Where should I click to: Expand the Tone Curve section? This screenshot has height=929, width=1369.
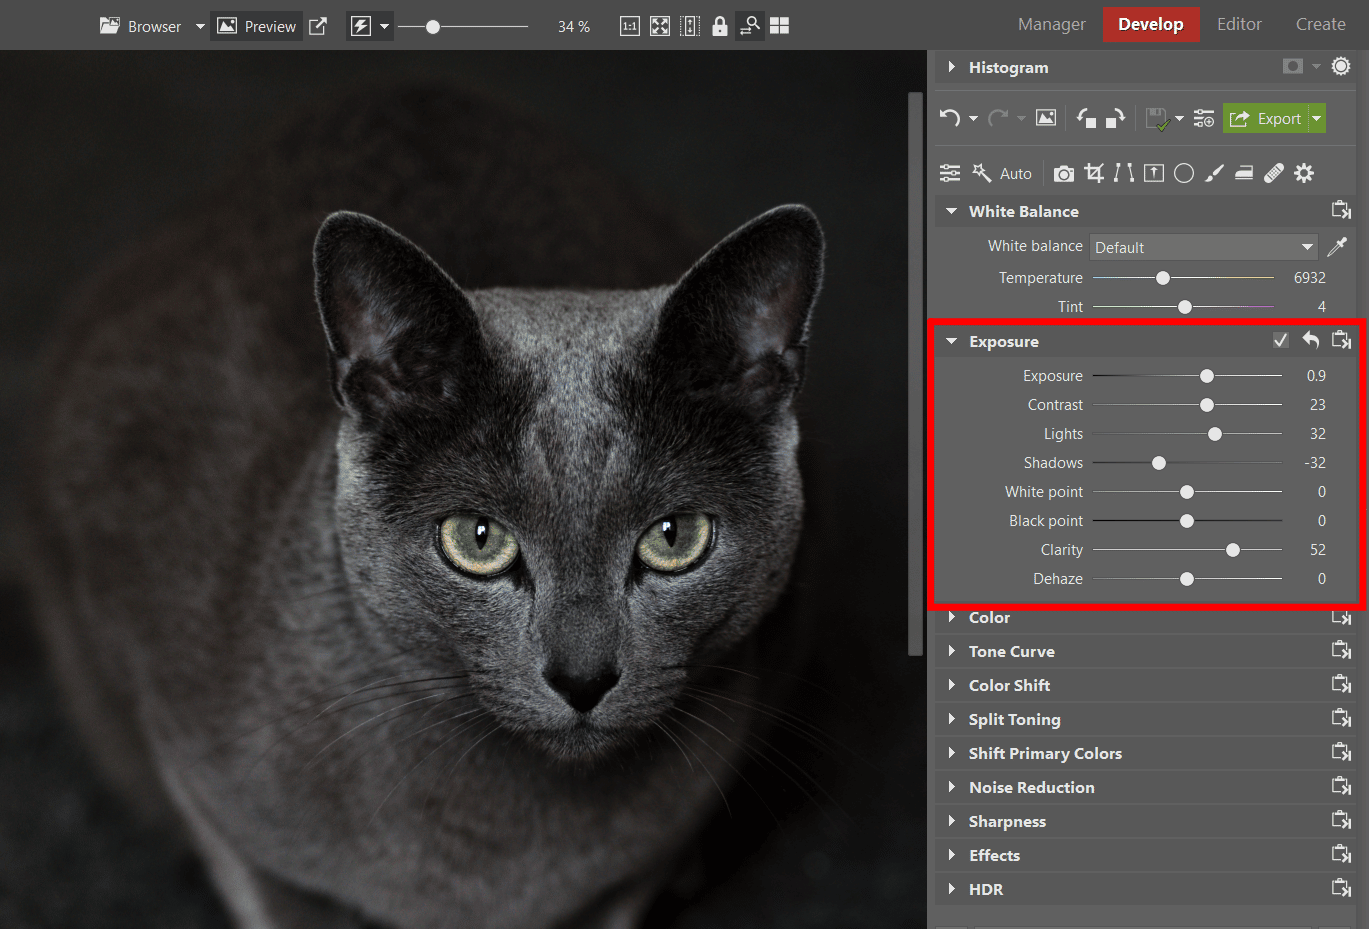[1011, 651]
